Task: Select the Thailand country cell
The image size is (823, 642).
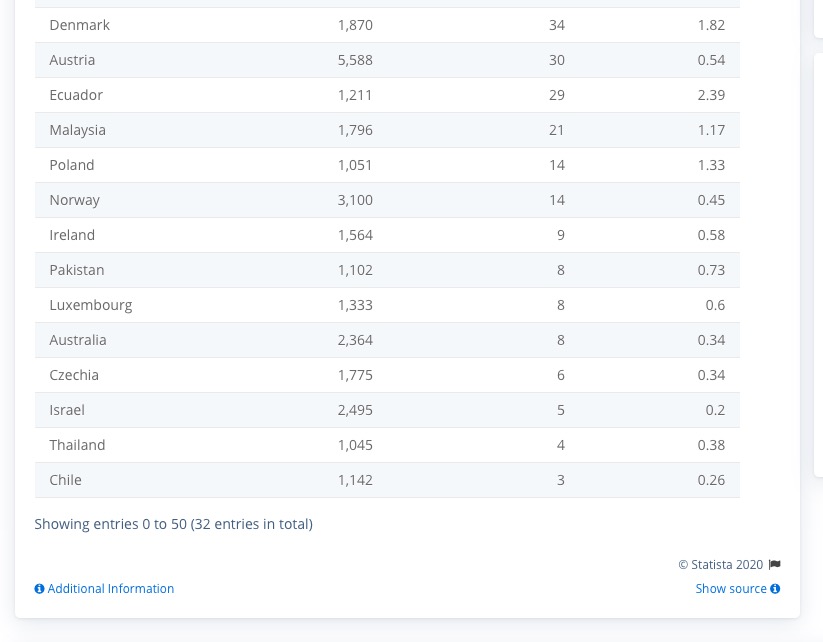Action: (77, 445)
